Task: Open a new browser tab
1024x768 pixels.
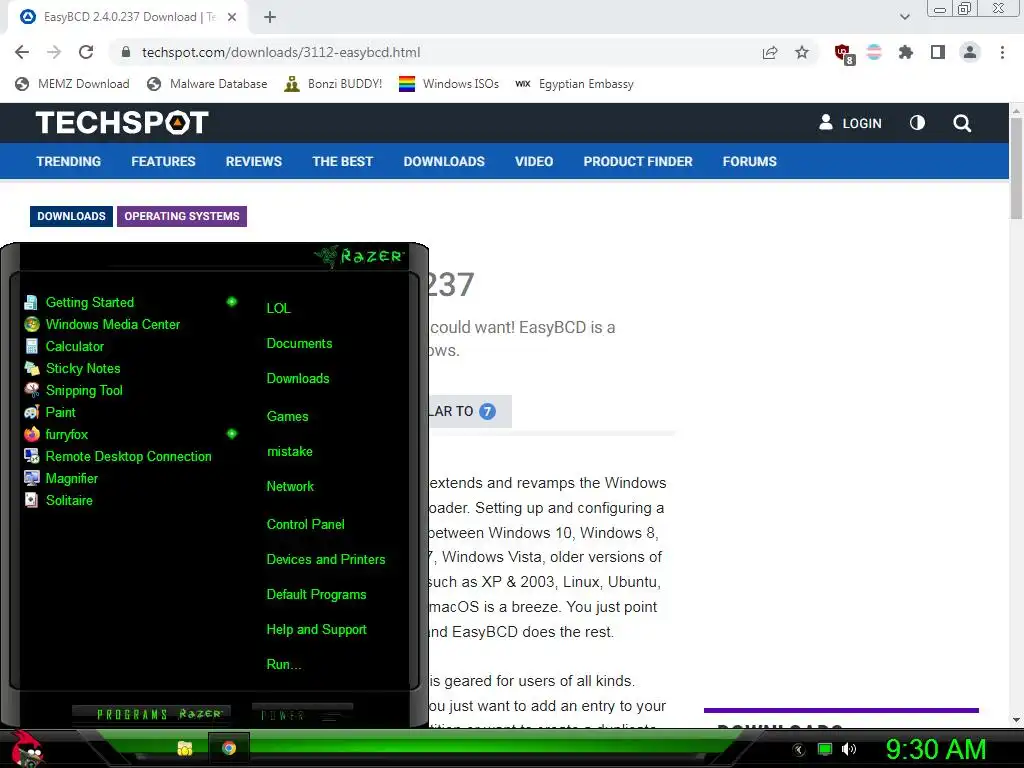Action: [270, 17]
